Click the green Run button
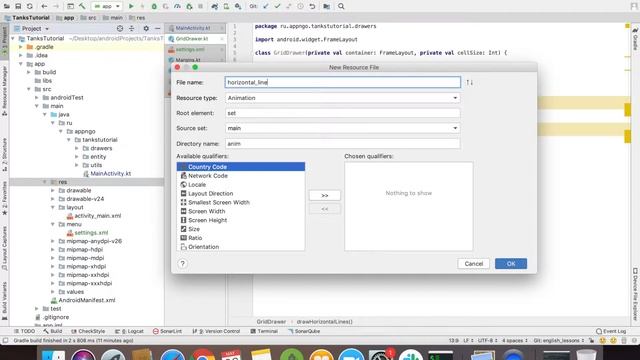The image size is (640, 360). pos(131,6)
